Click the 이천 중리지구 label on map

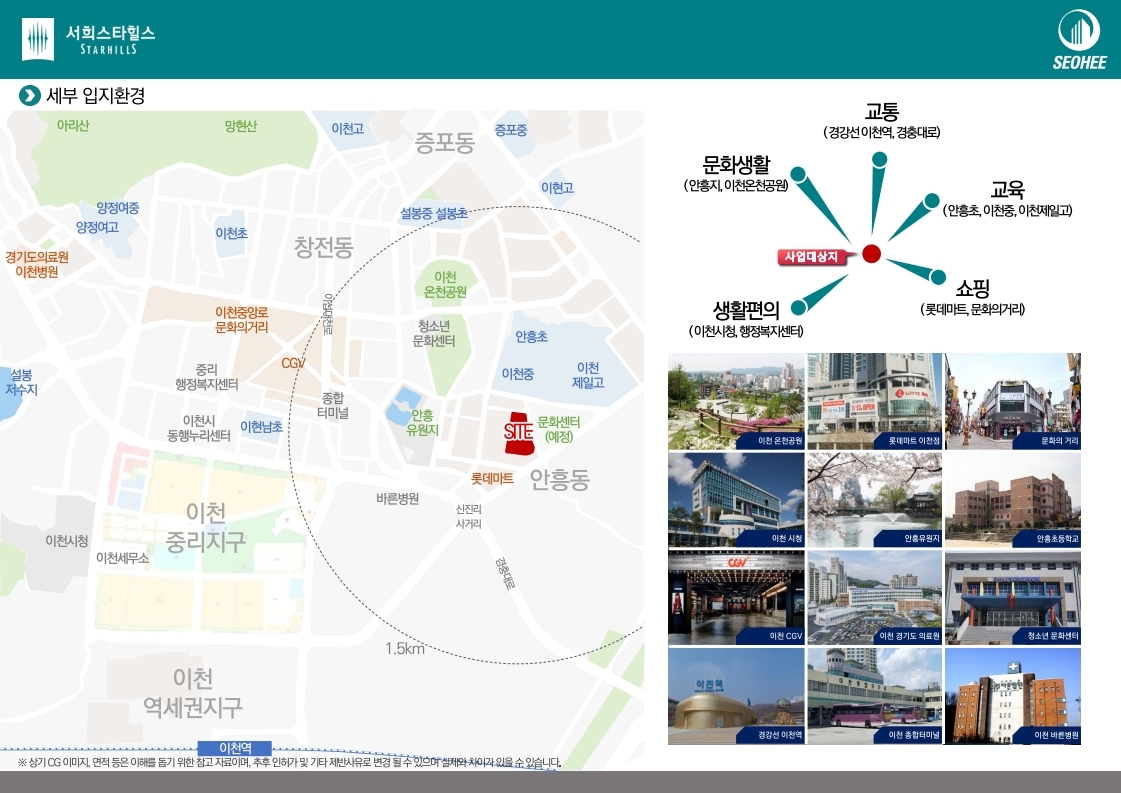206,527
